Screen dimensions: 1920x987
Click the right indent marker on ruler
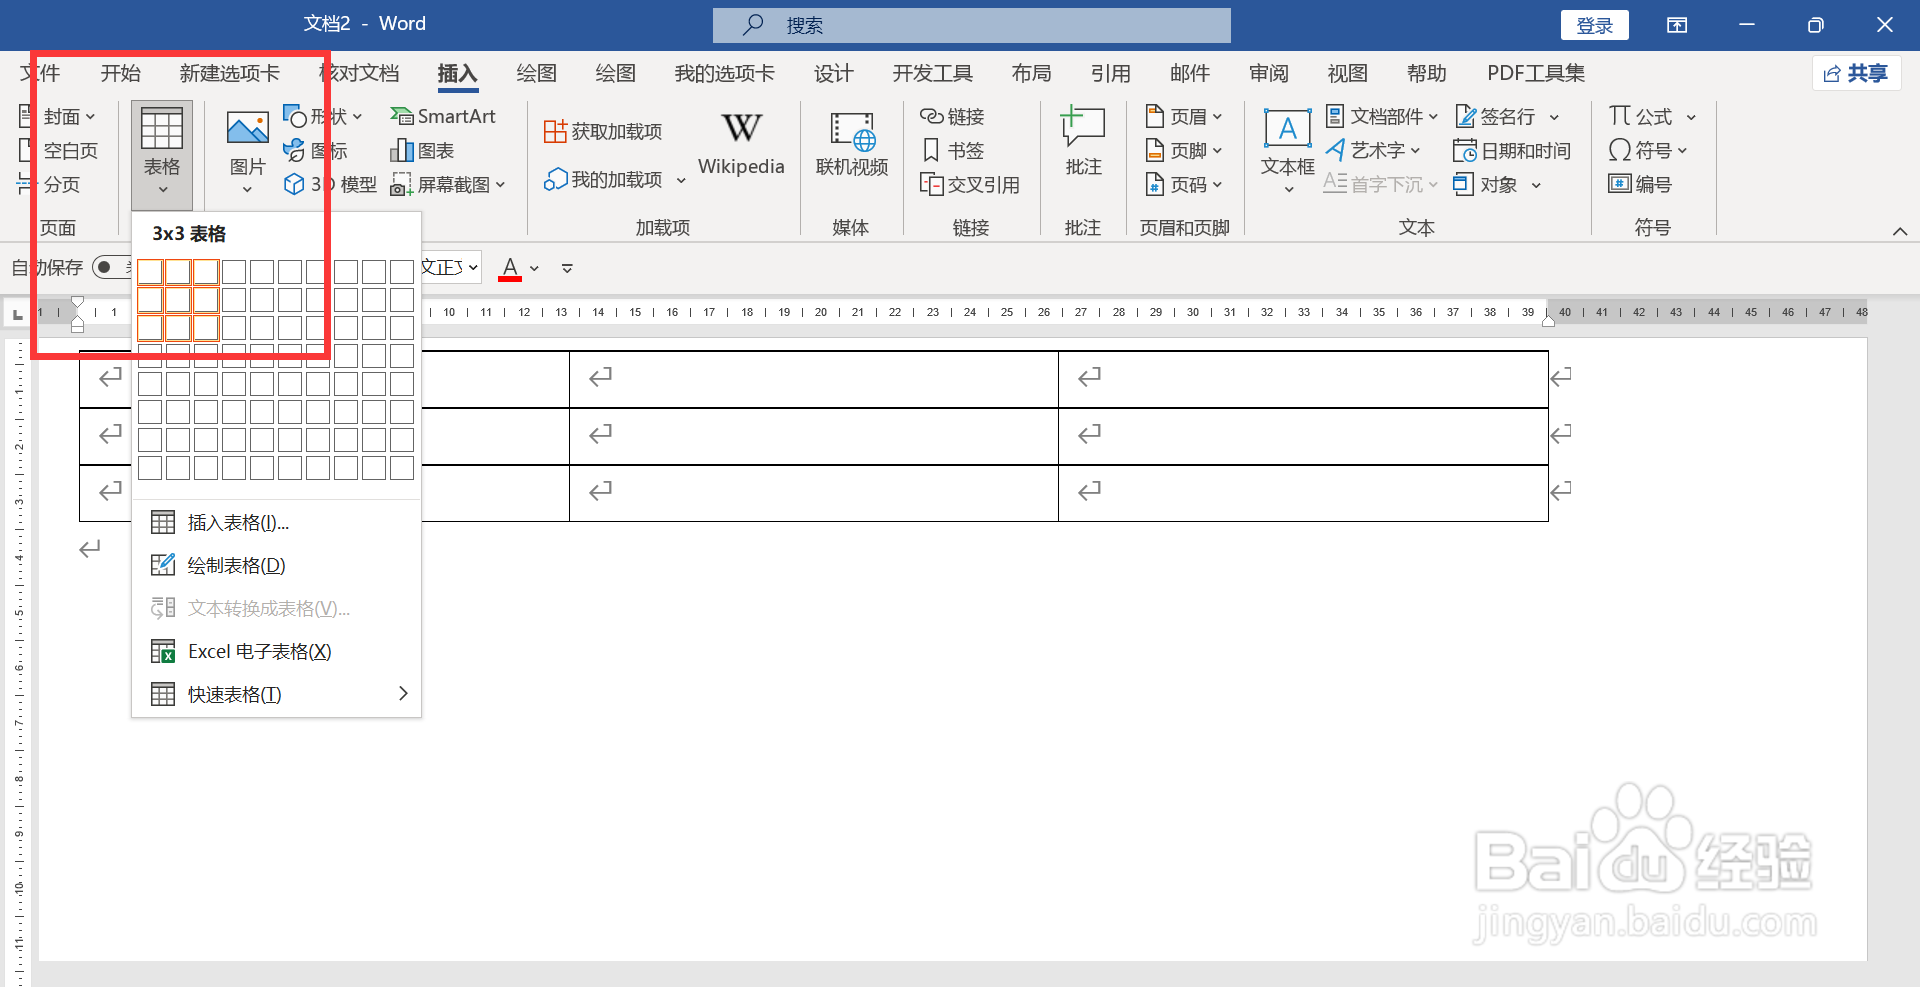point(1548,320)
